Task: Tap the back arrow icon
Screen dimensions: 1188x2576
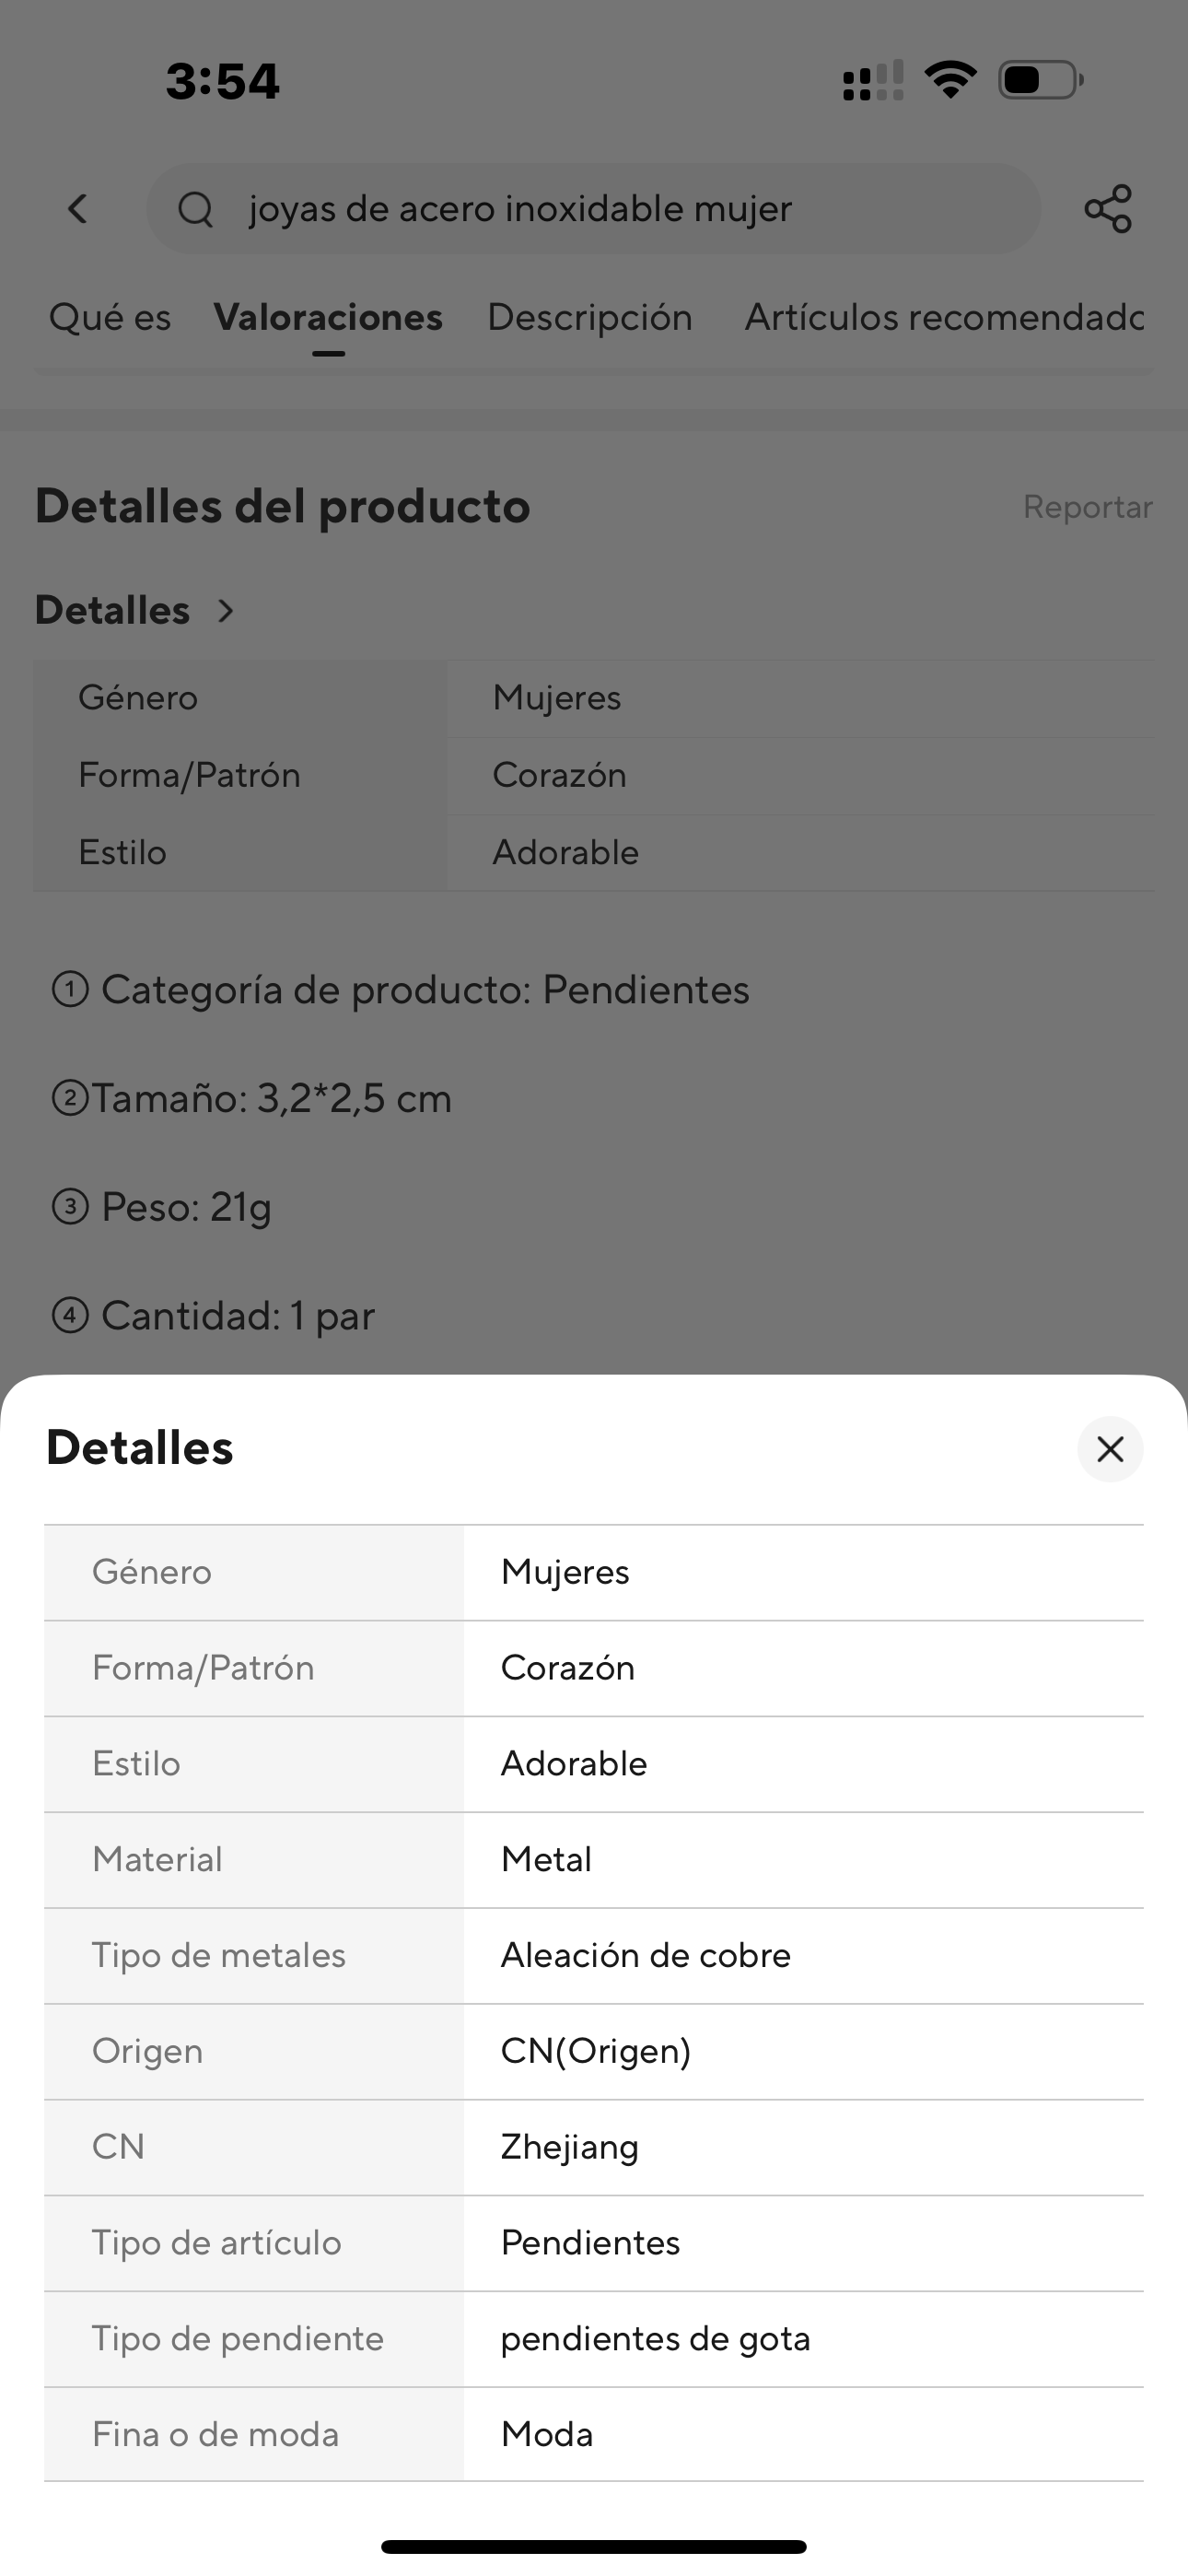Action: click(x=78, y=208)
